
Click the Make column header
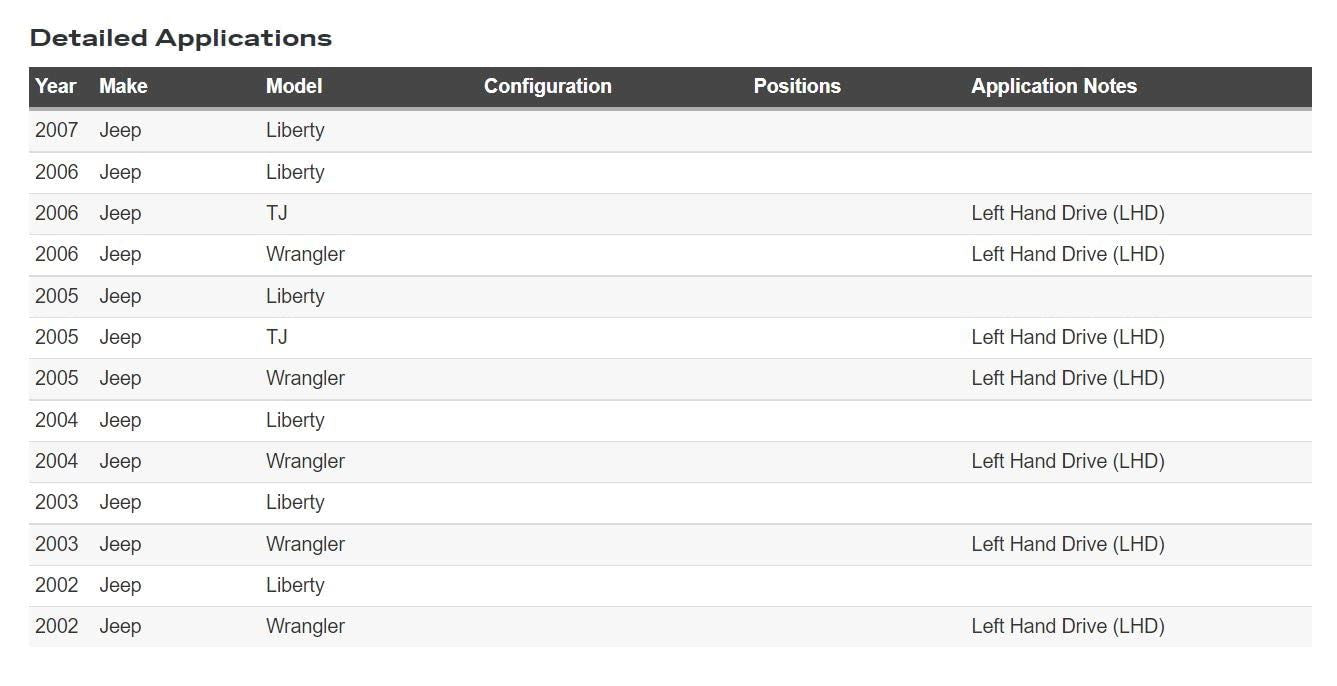click(123, 86)
